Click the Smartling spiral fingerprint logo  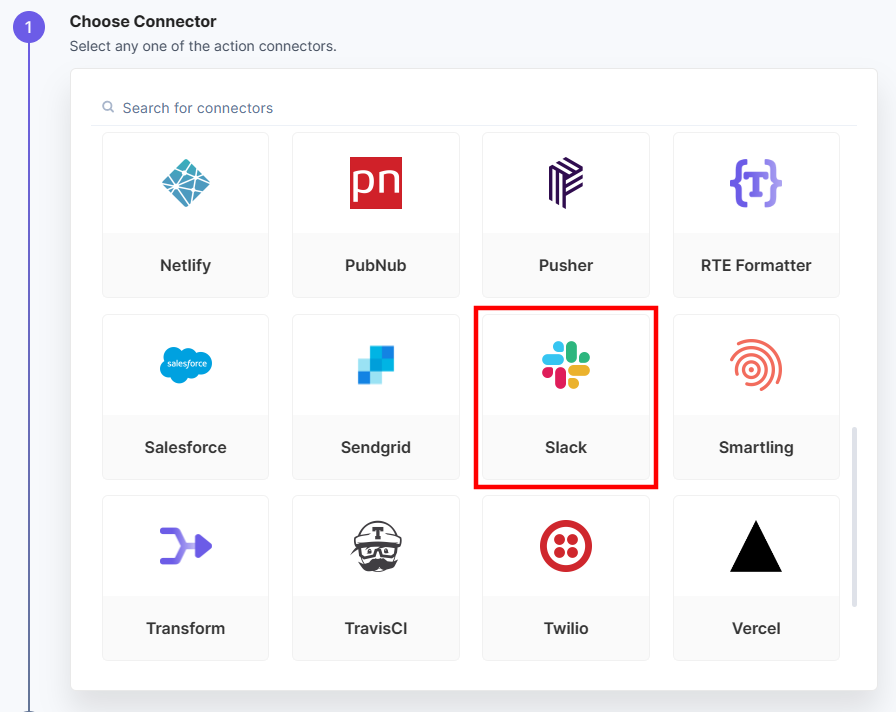point(755,364)
